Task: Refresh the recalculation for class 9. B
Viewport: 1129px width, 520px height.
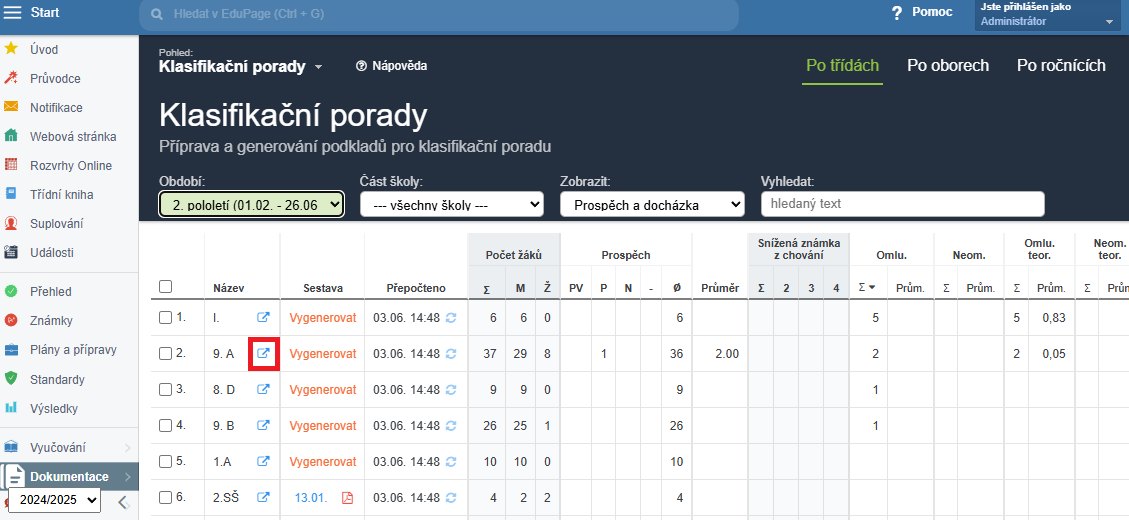Action: pos(451,425)
